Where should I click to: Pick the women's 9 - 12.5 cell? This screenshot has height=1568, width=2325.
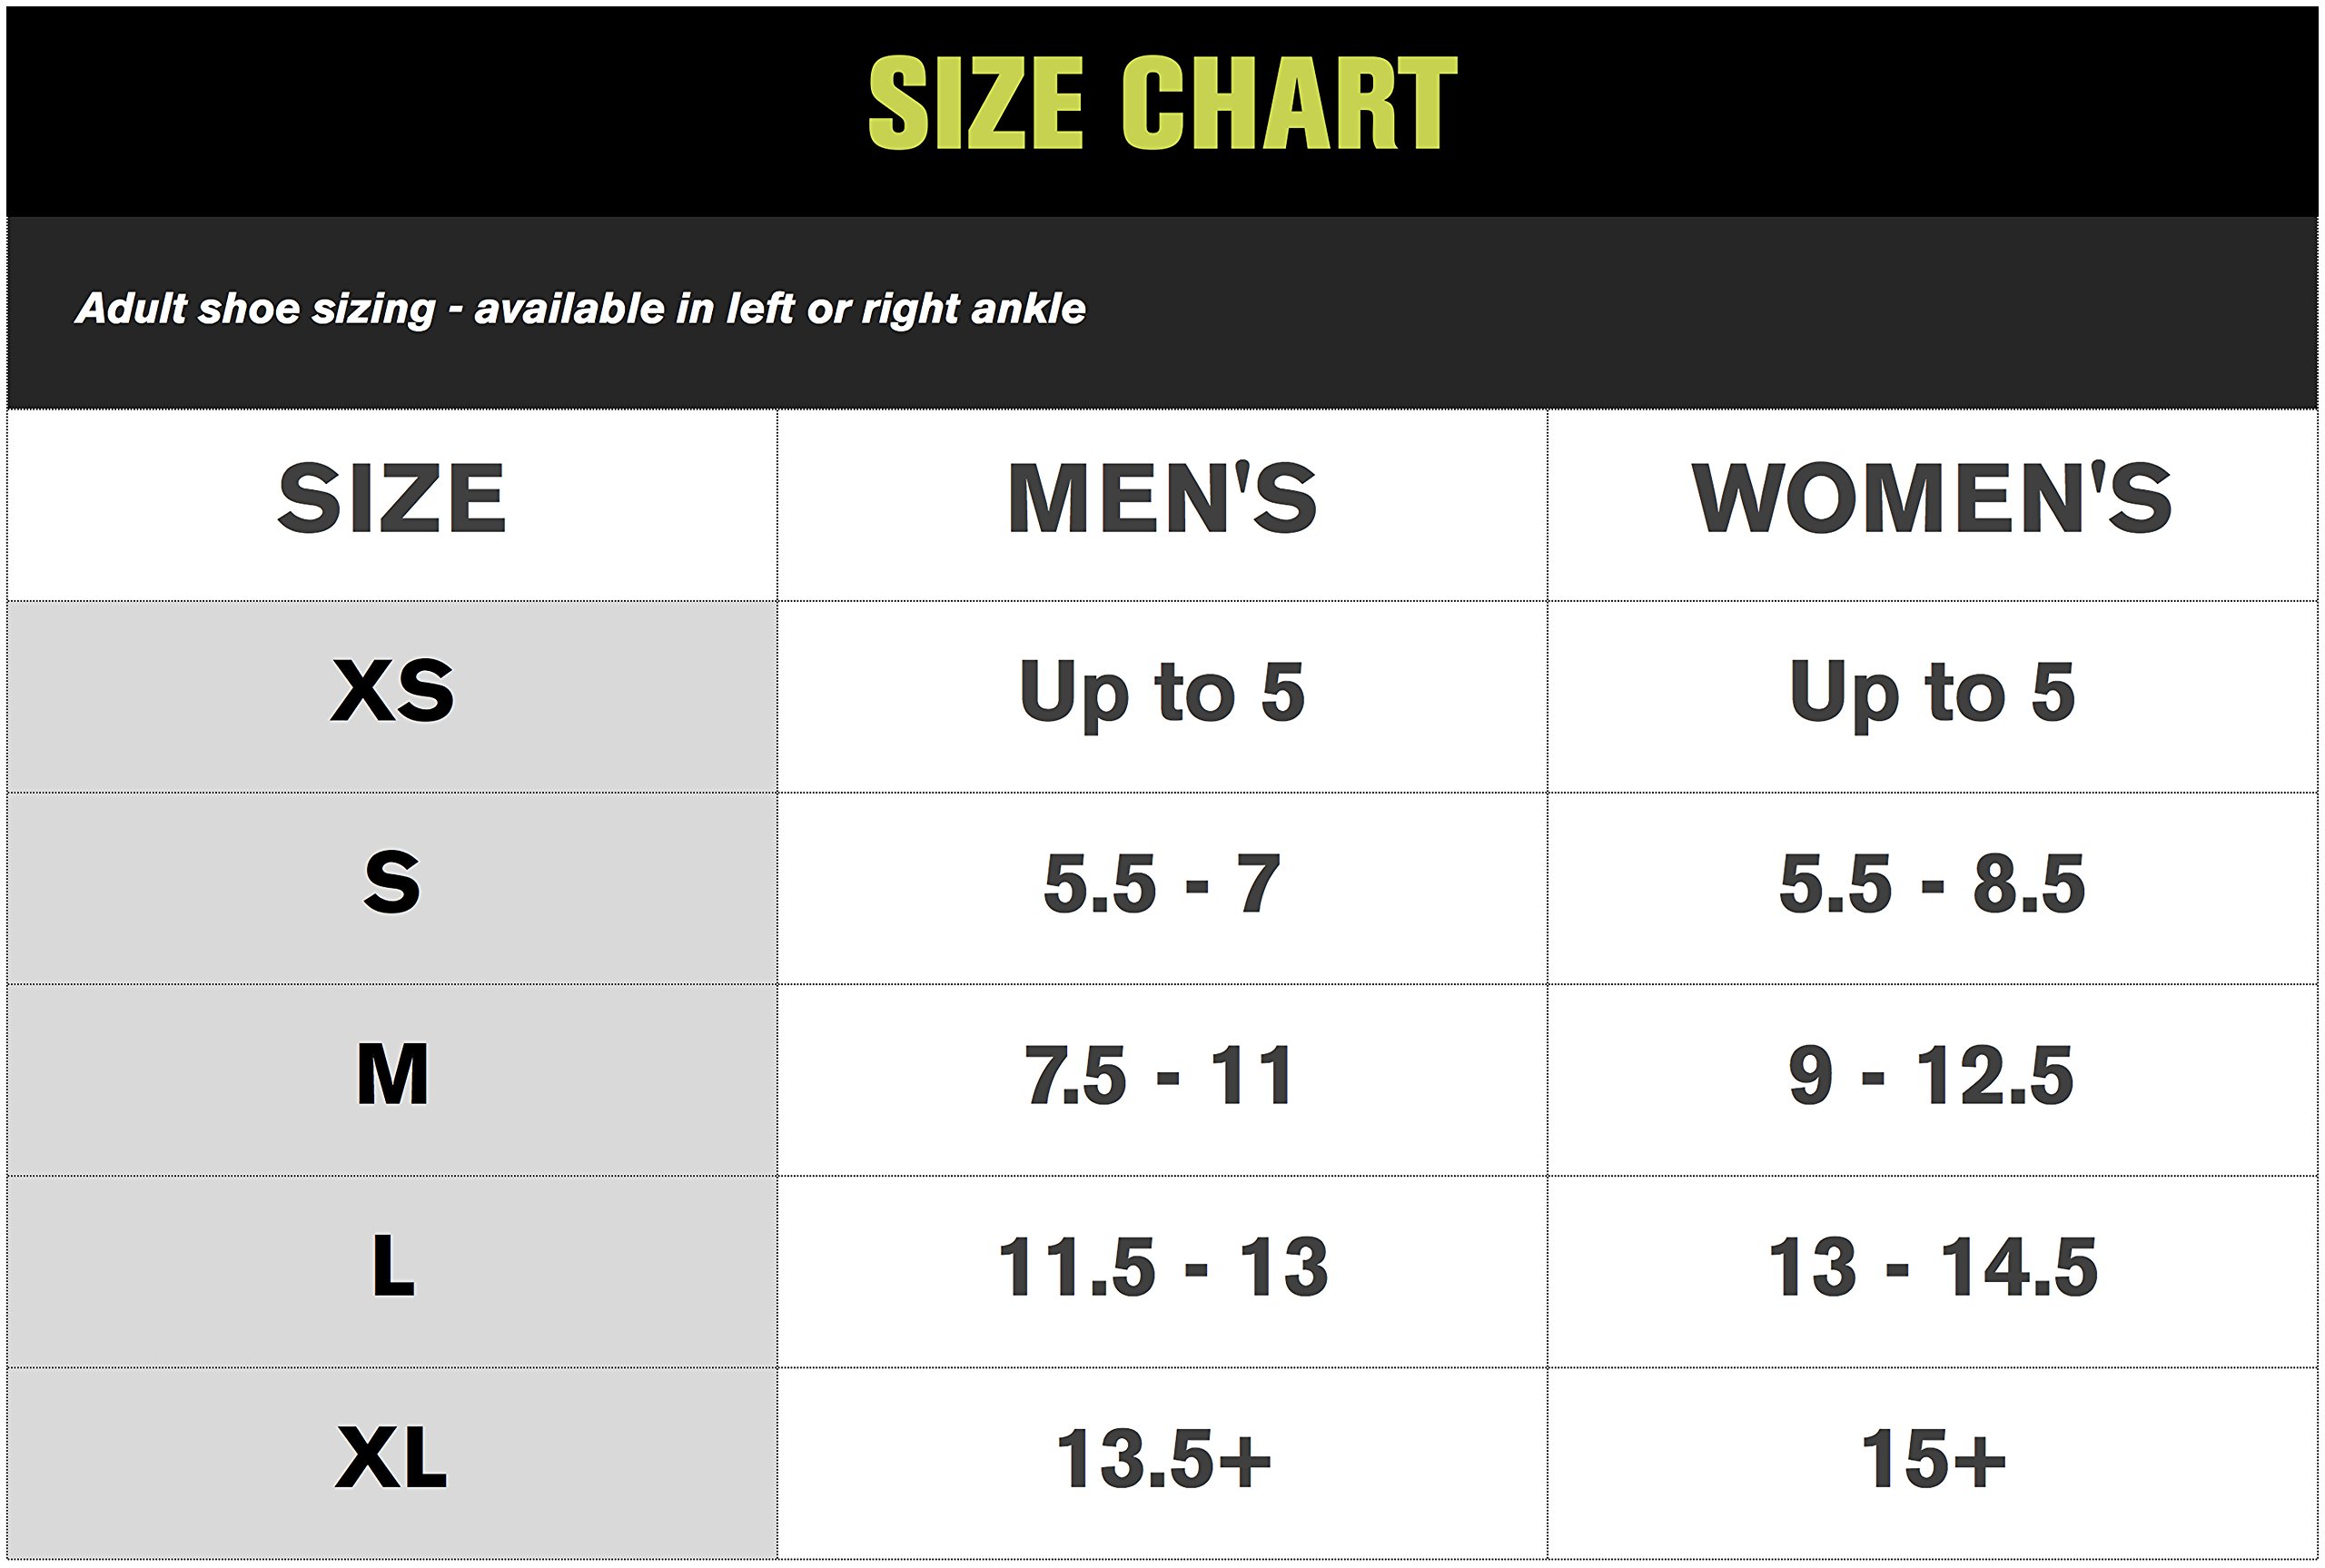(x=1932, y=1076)
